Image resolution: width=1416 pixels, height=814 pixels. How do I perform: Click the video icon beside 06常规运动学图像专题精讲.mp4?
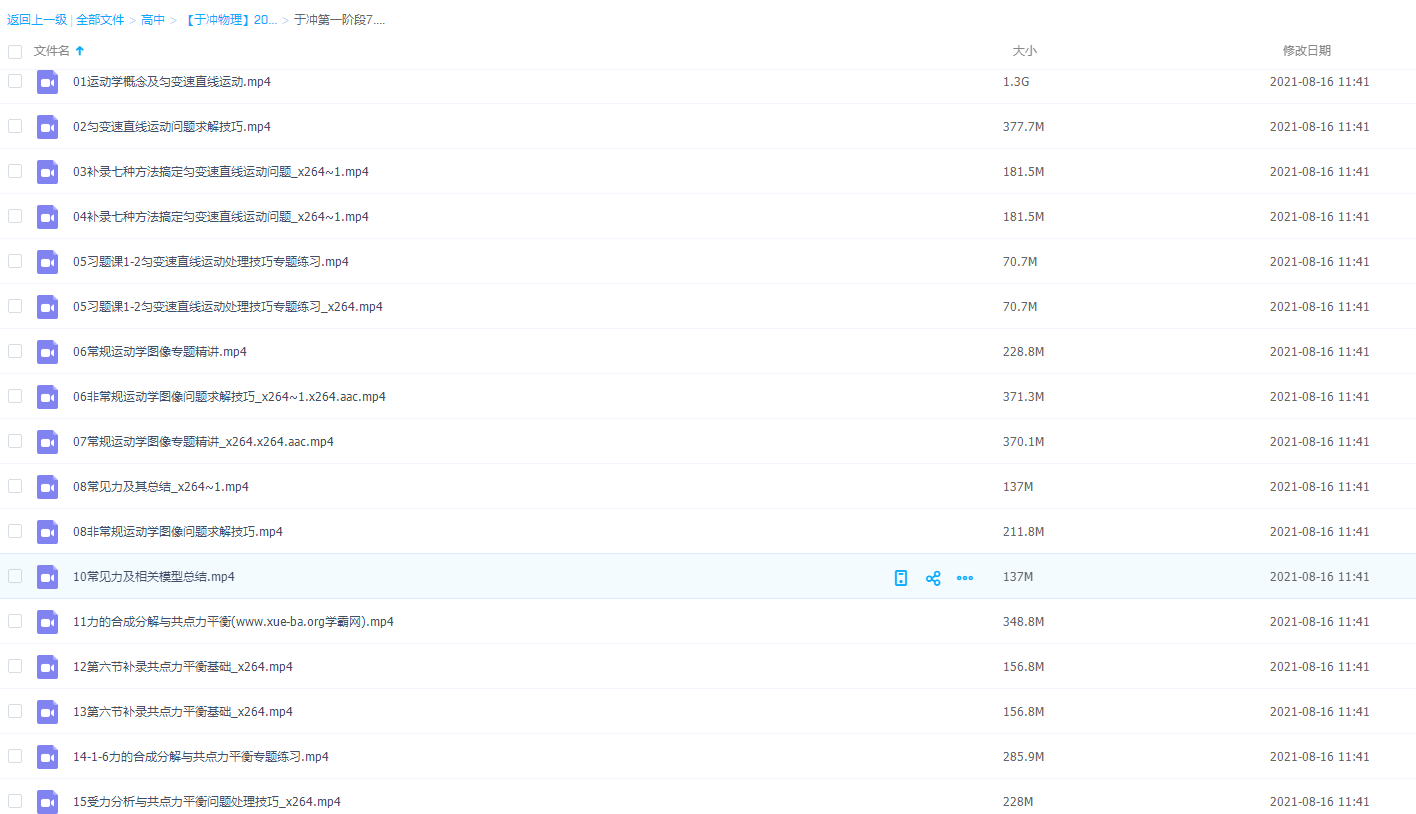point(48,352)
